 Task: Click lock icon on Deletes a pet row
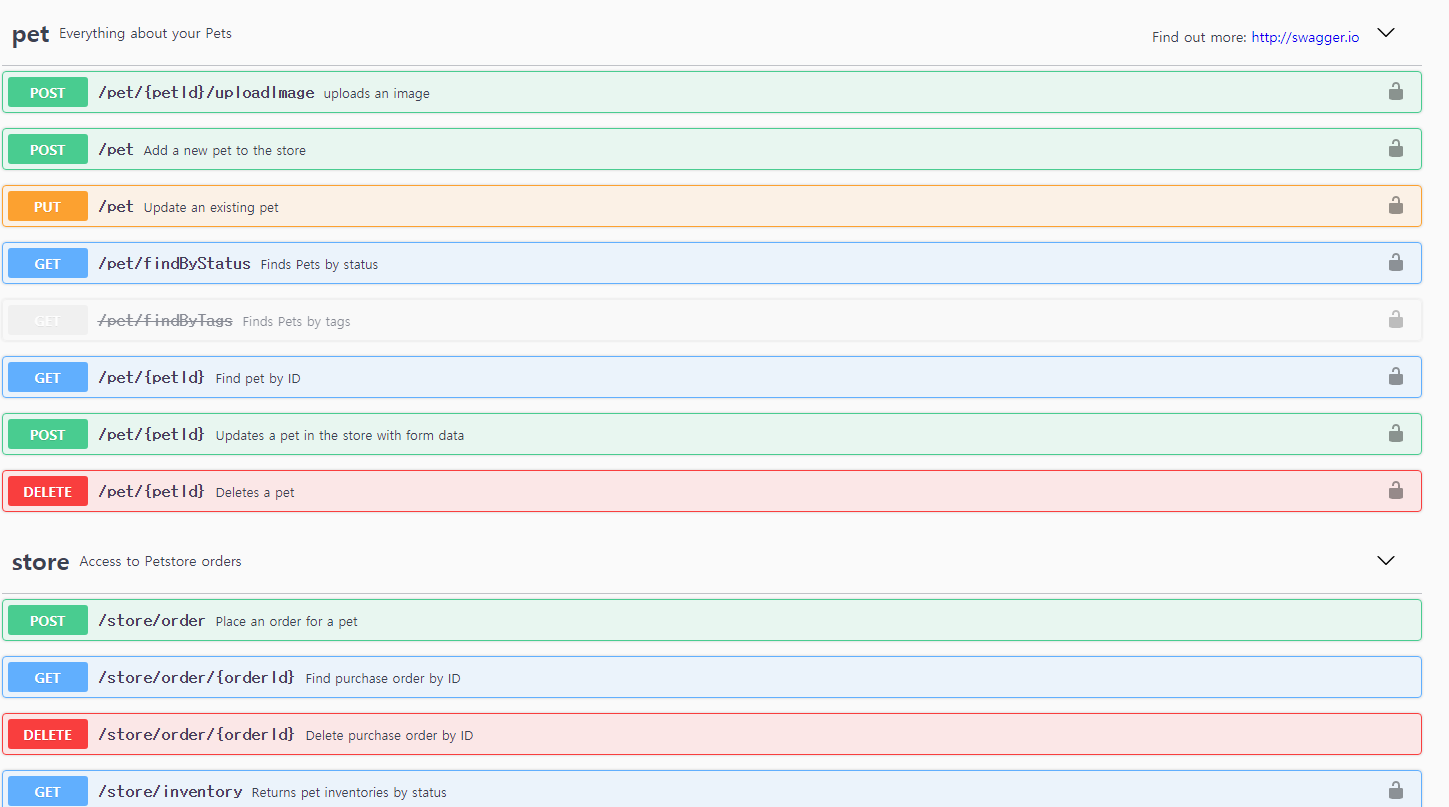[1395, 491]
